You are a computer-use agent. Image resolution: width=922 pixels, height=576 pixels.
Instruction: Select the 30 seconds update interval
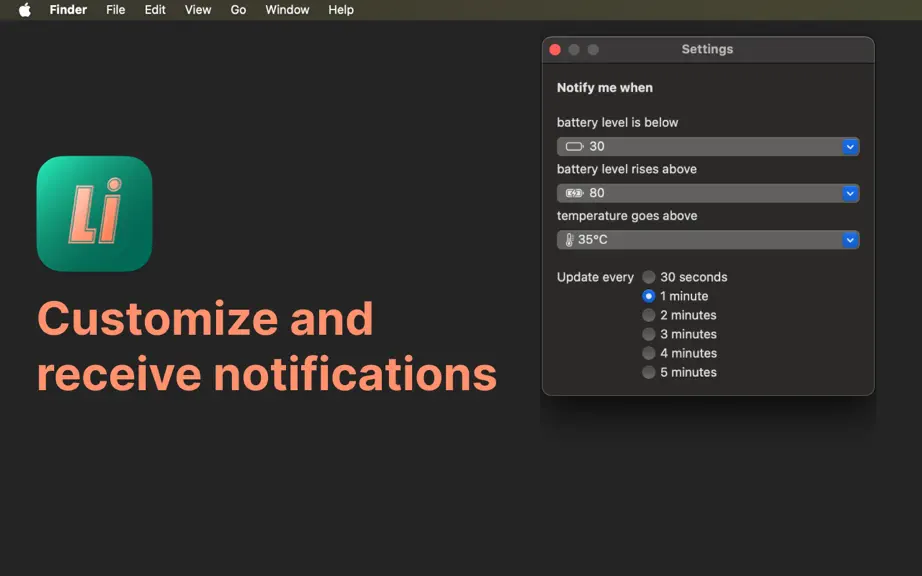pyautogui.click(x=649, y=277)
